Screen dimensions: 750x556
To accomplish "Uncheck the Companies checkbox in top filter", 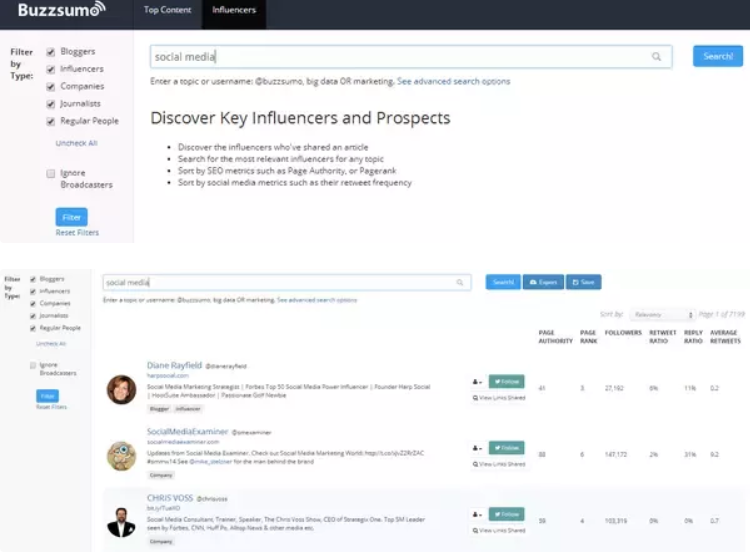I will click(51, 87).
